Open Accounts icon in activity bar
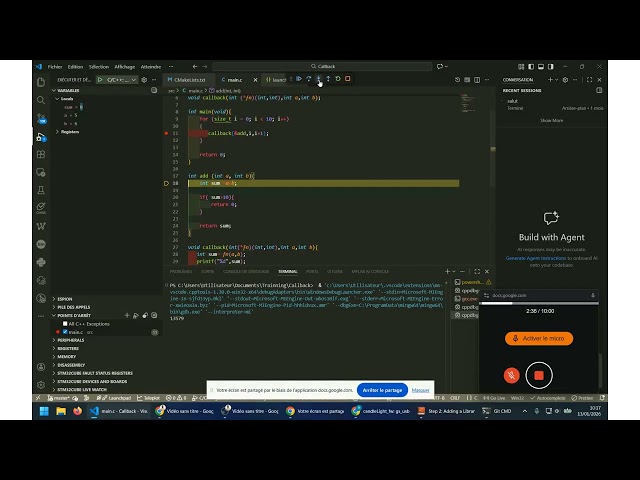 click(x=41, y=367)
